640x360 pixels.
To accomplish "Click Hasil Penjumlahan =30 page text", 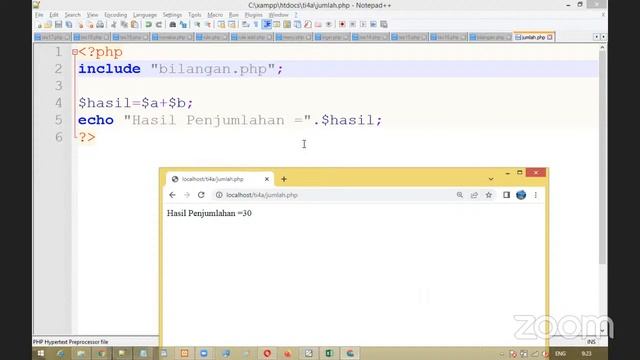I will pyautogui.click(x=209, y=213).
